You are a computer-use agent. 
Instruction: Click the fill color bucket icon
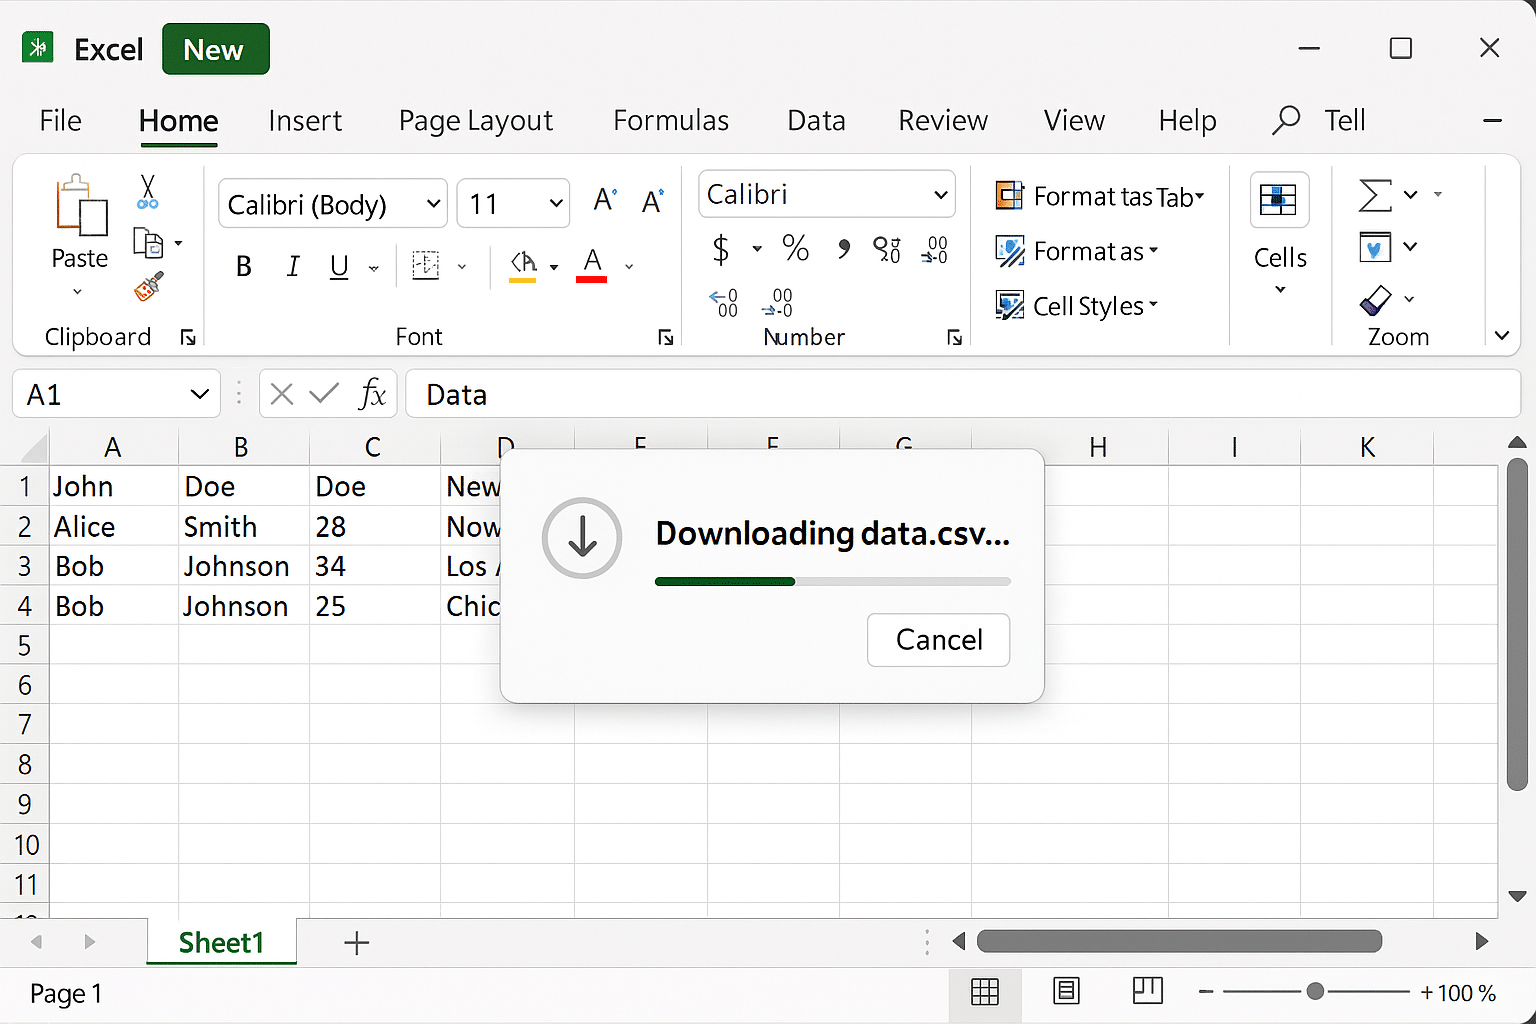(523, 265)
